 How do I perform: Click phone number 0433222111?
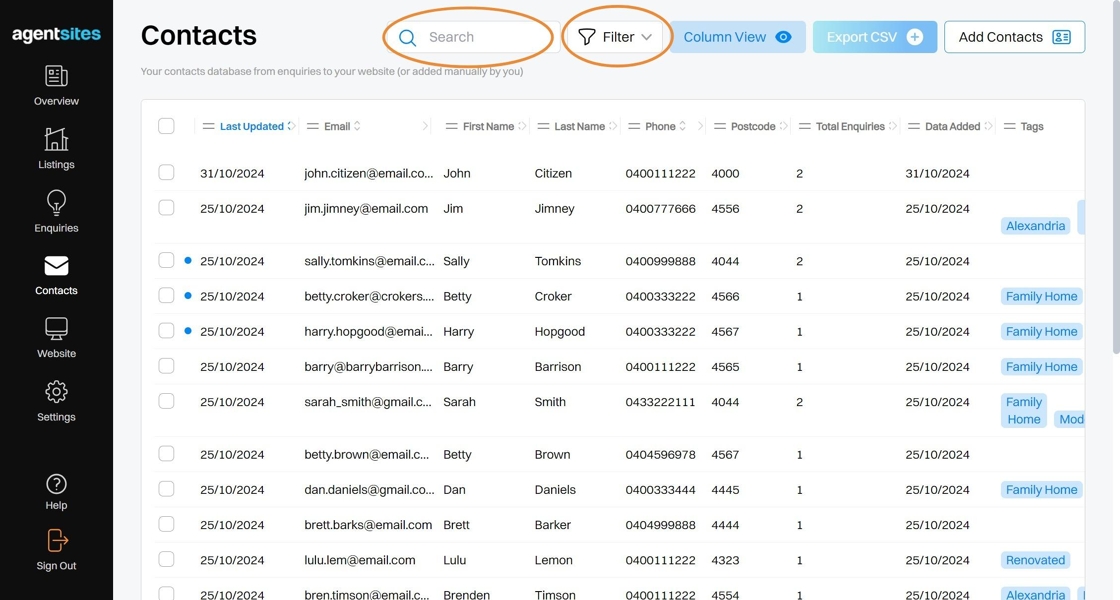click(660, 402)
